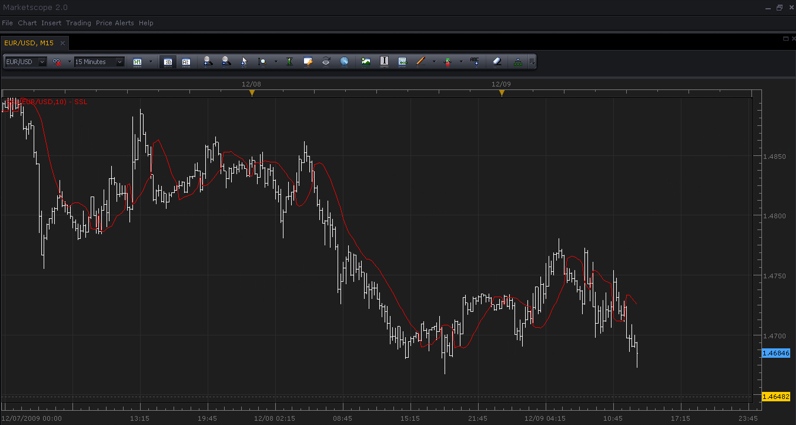Click the 21:45 time axis label

click(x=478, y=419)
